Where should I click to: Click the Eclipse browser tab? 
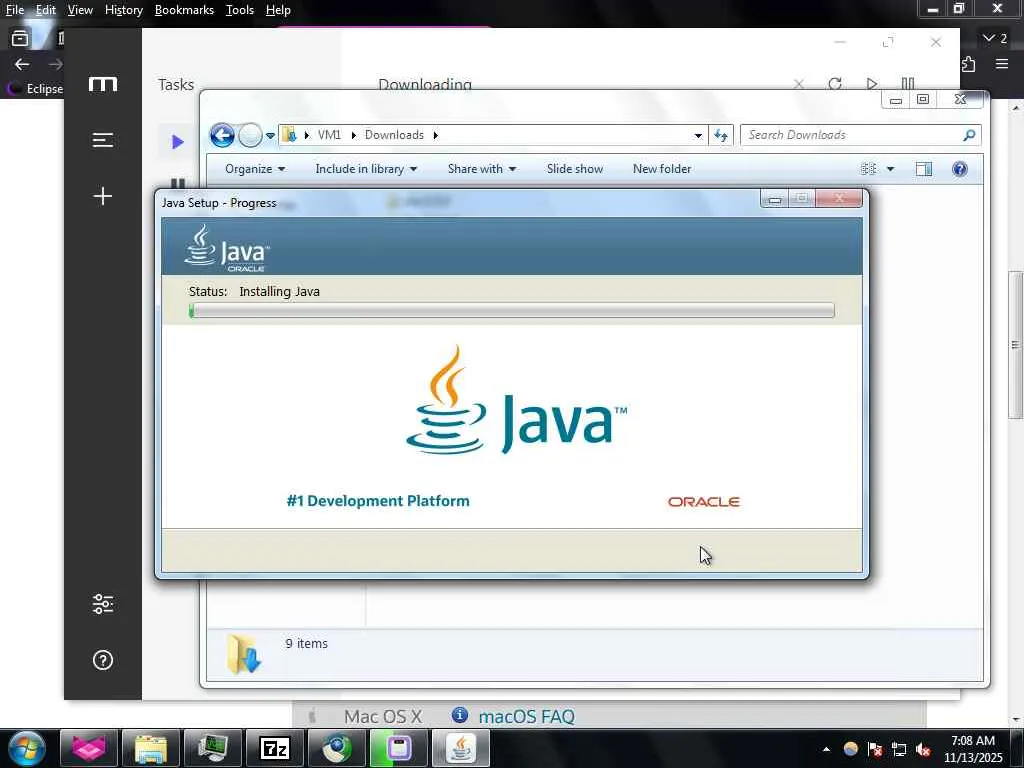click(35, 88)
